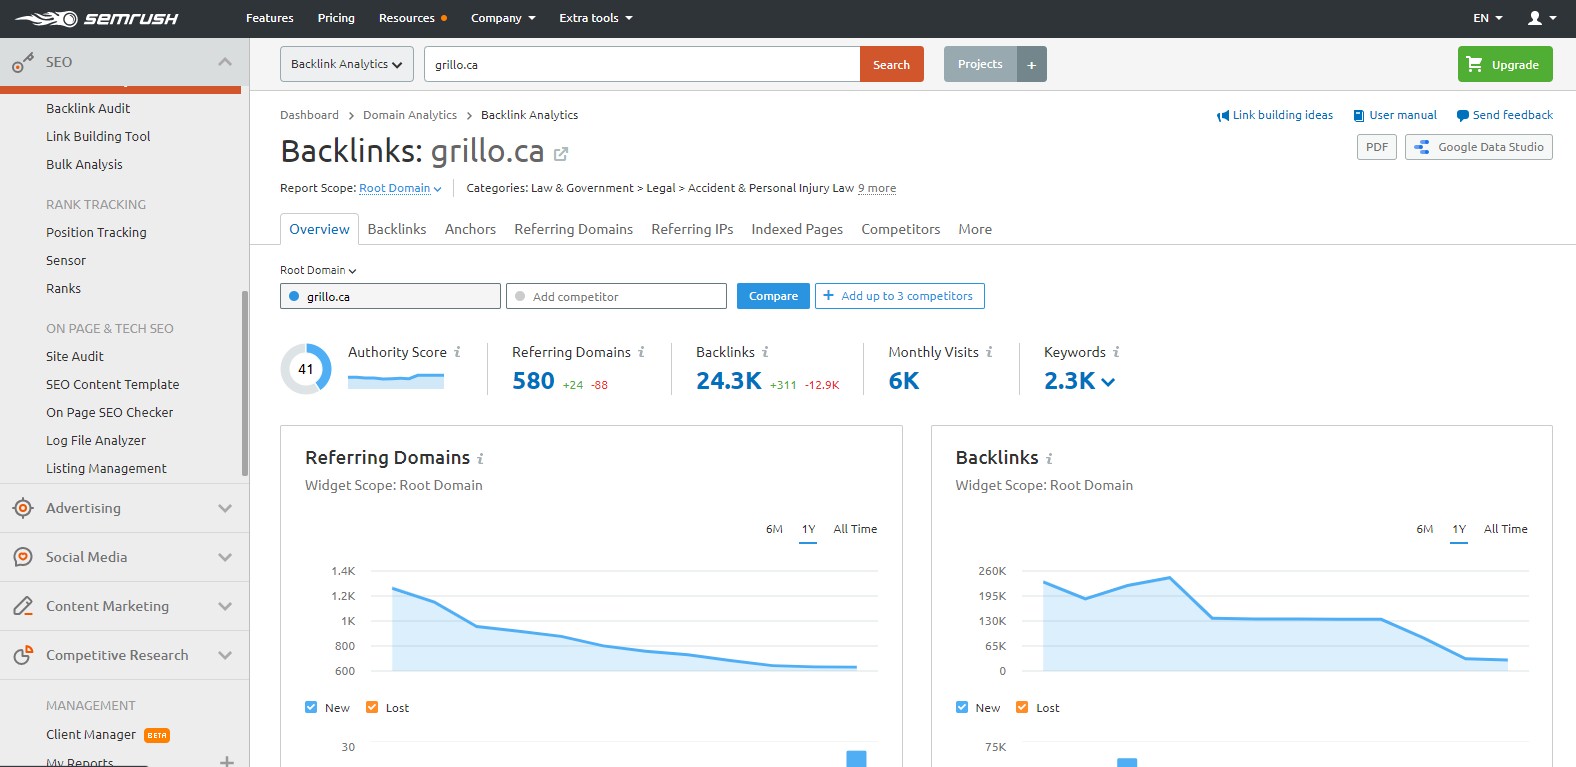Image resolution: width=1576 pixels, height=767 pixels.
Task: Select 6M range in Referring Domains widget
Action: (x=774, y=529)
